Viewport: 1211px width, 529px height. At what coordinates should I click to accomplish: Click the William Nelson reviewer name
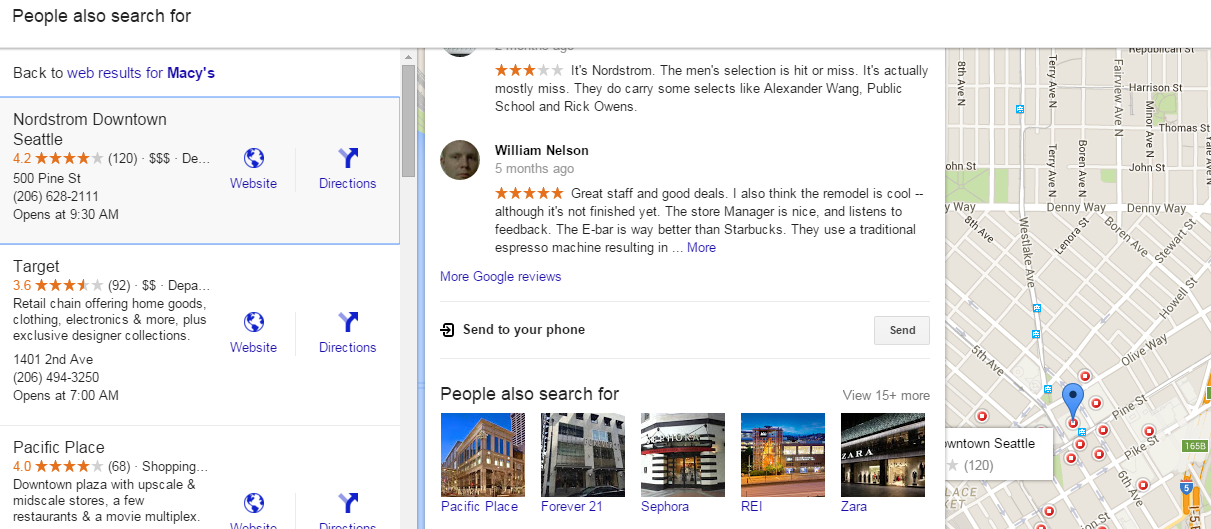pos(541,150)
